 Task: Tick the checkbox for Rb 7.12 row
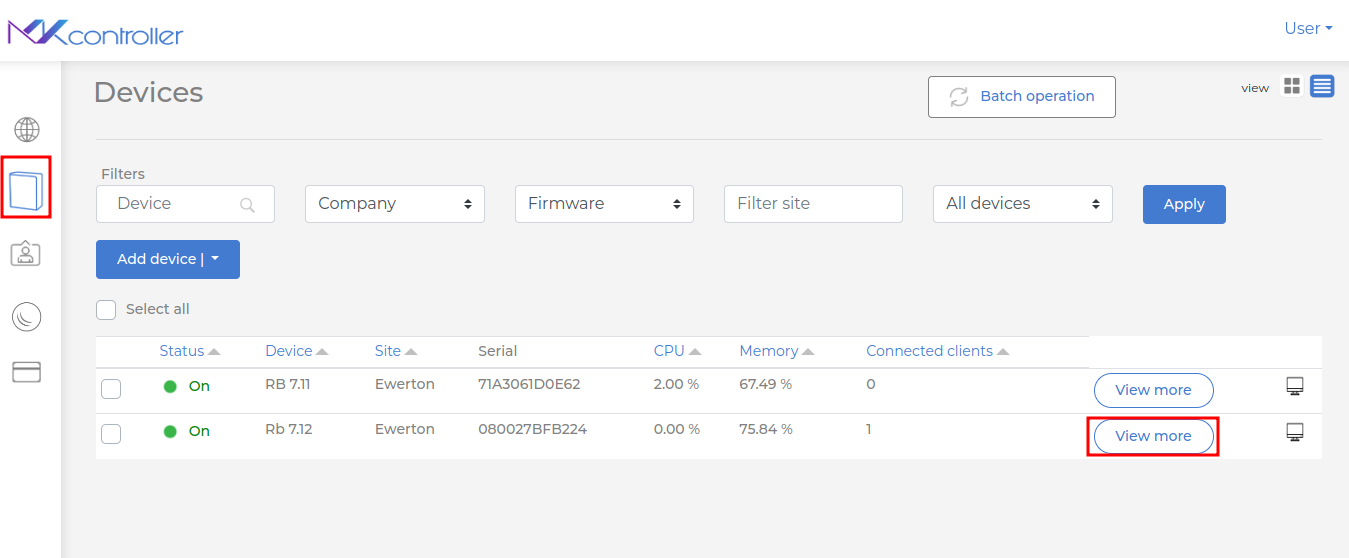[x=111, y=434]
